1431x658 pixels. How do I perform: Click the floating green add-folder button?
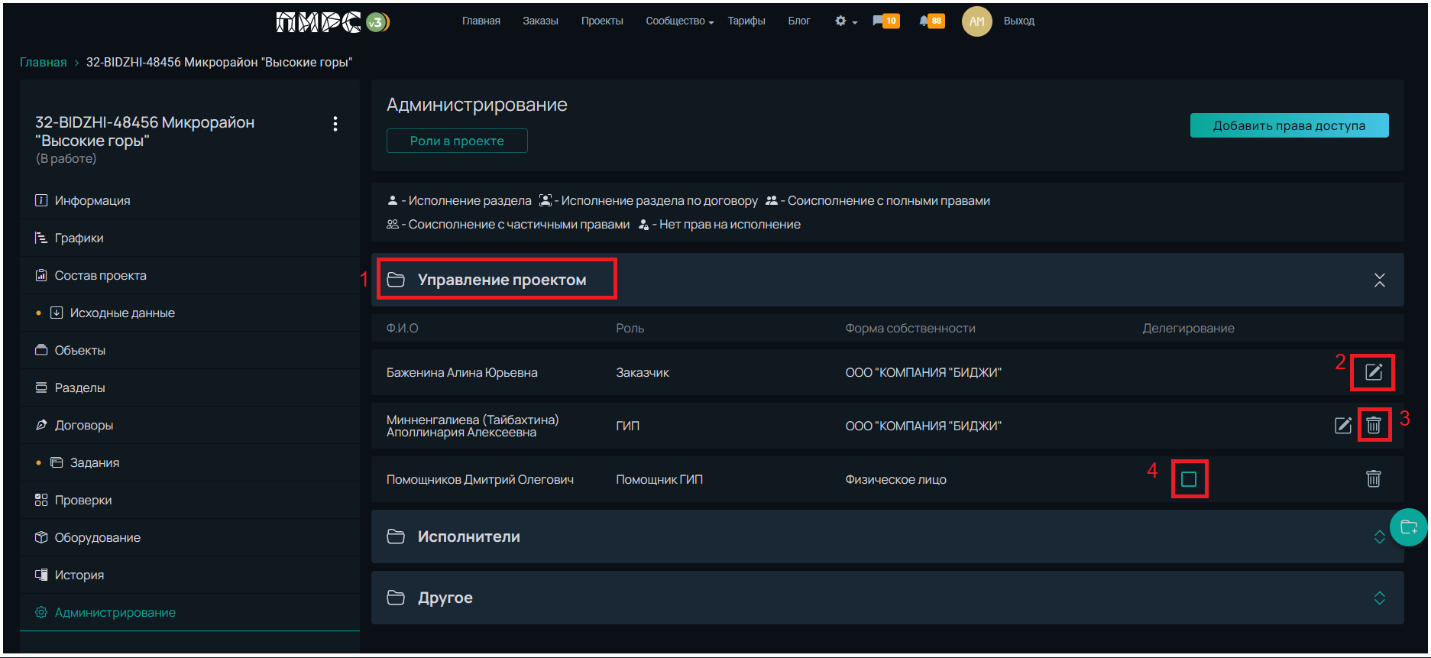(x=1408, y=527)
